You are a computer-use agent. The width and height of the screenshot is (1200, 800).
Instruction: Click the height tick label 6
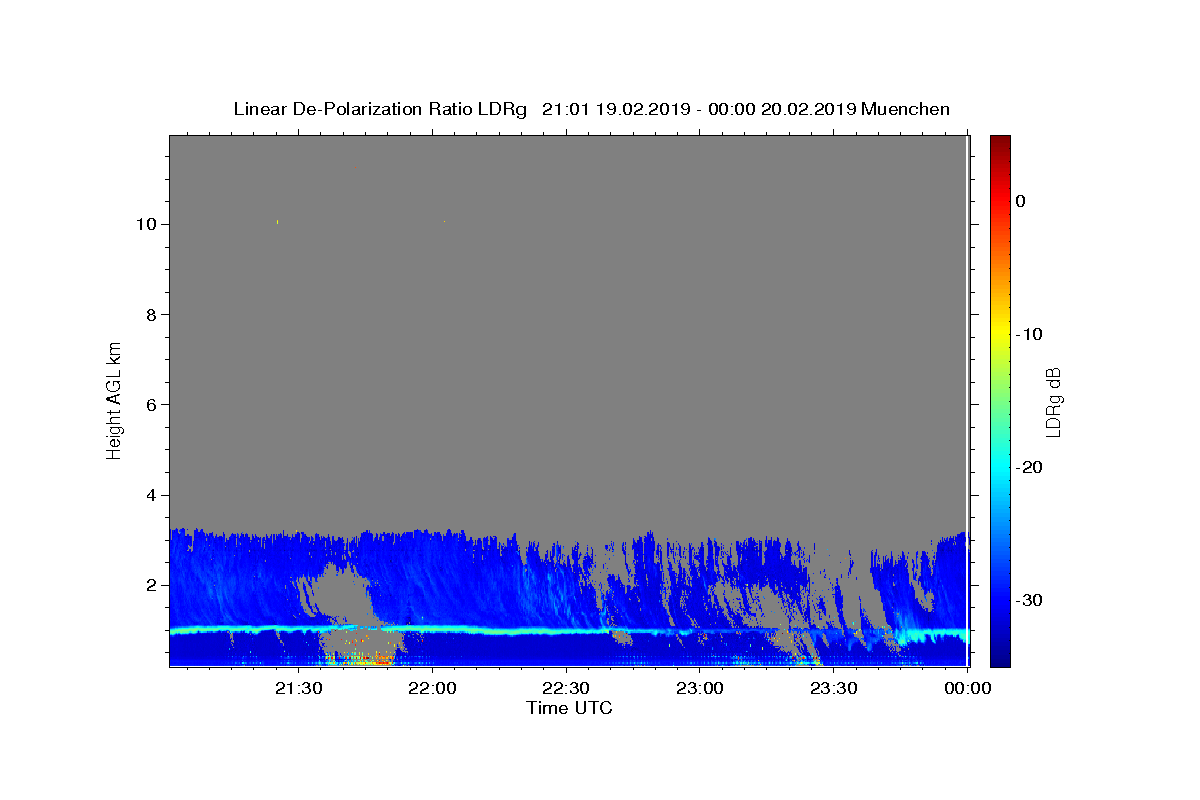coord(152,404)
